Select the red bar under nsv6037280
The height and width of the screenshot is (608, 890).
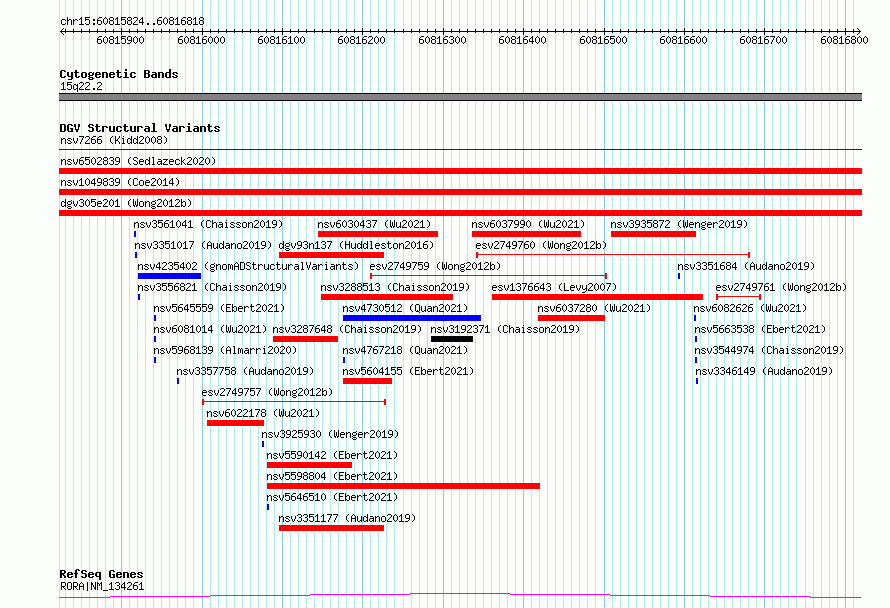571,318
